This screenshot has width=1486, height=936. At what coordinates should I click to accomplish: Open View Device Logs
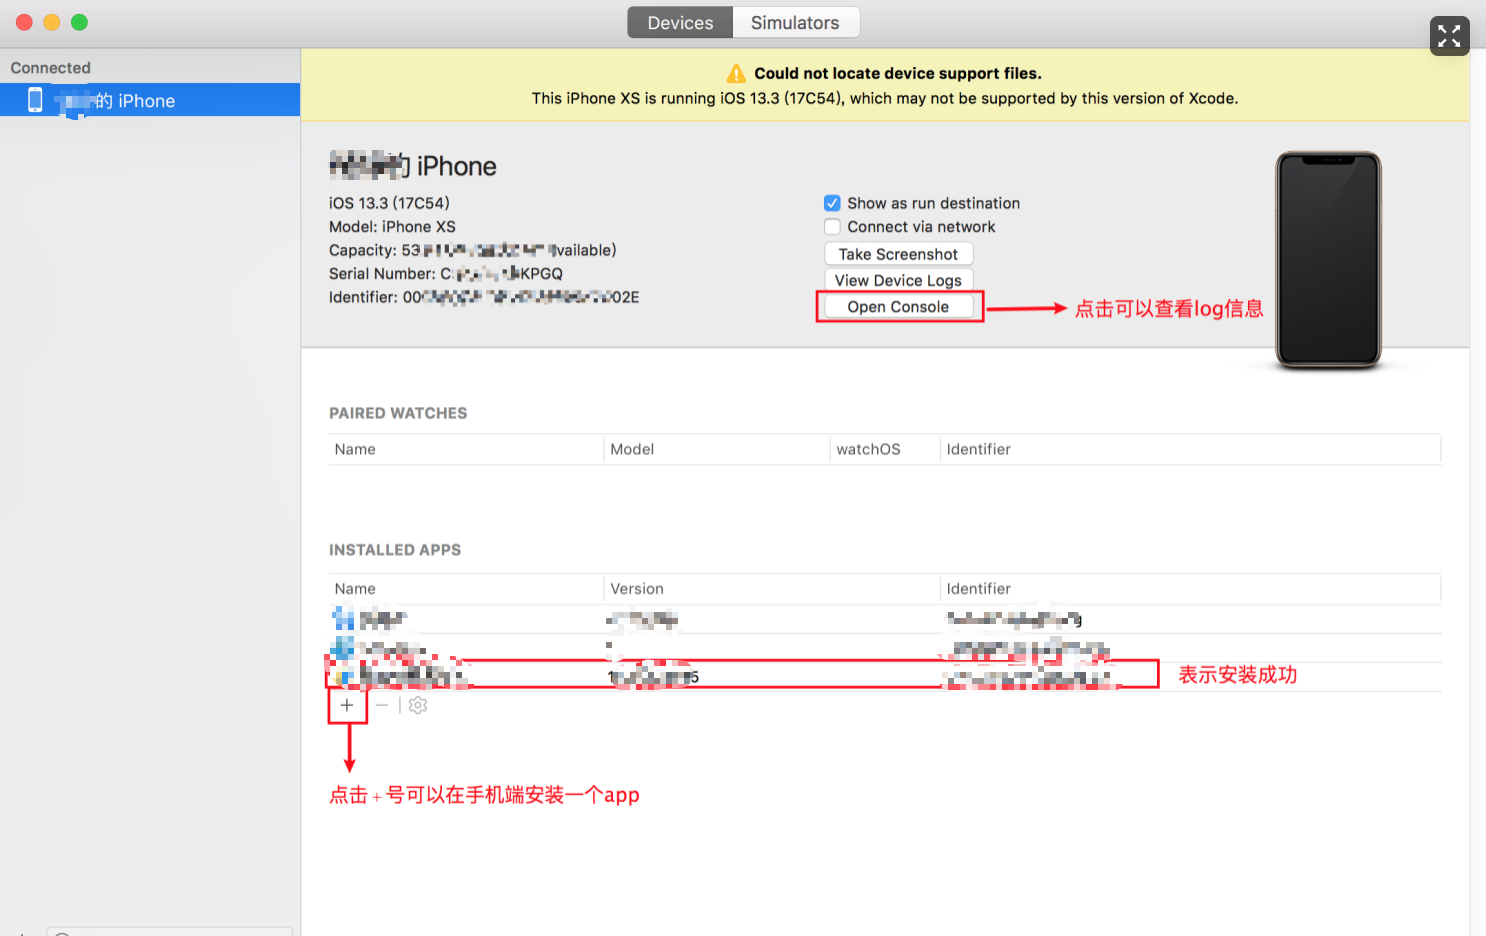coord(898,281)
